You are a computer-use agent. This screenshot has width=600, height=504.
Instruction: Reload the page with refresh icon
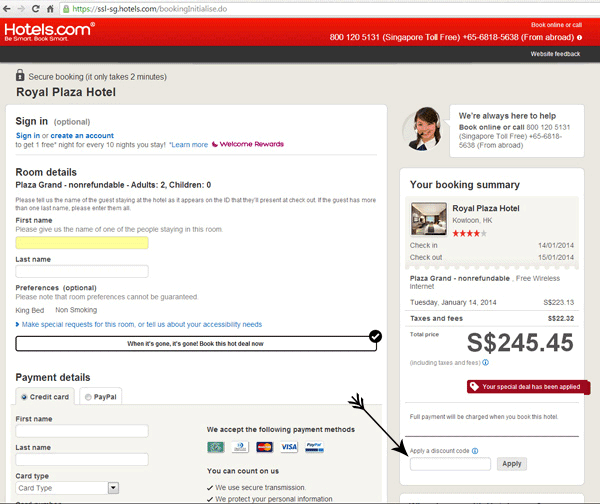point(36,8)
